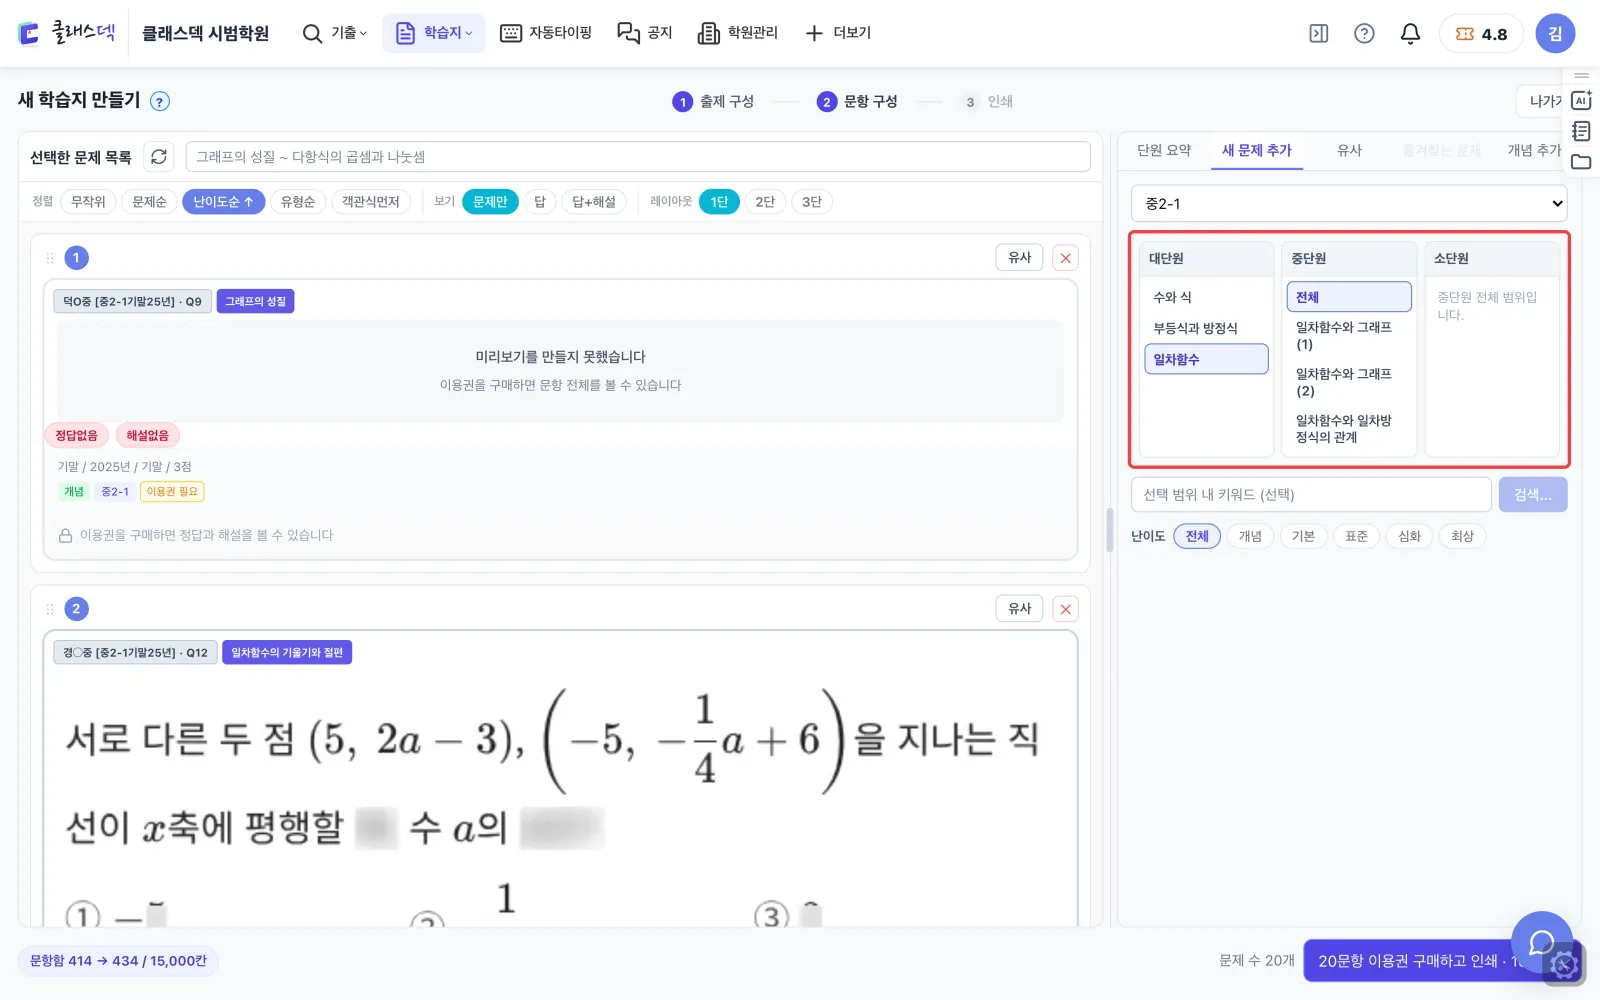Sort problems by 문제순

point(149,202)
